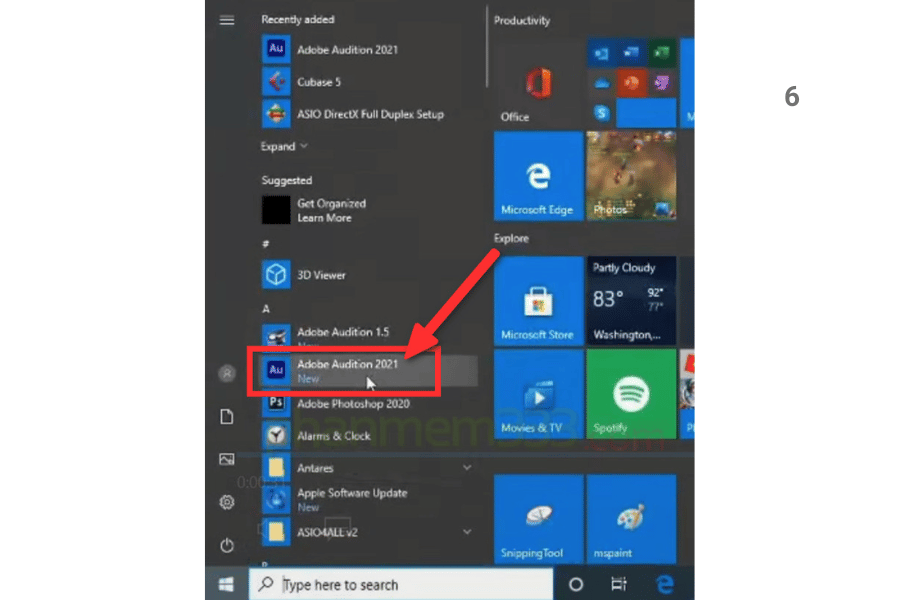Open Alarms & Clock app
The width and height of the screenshot is (900, 600).
click(333, 436)
